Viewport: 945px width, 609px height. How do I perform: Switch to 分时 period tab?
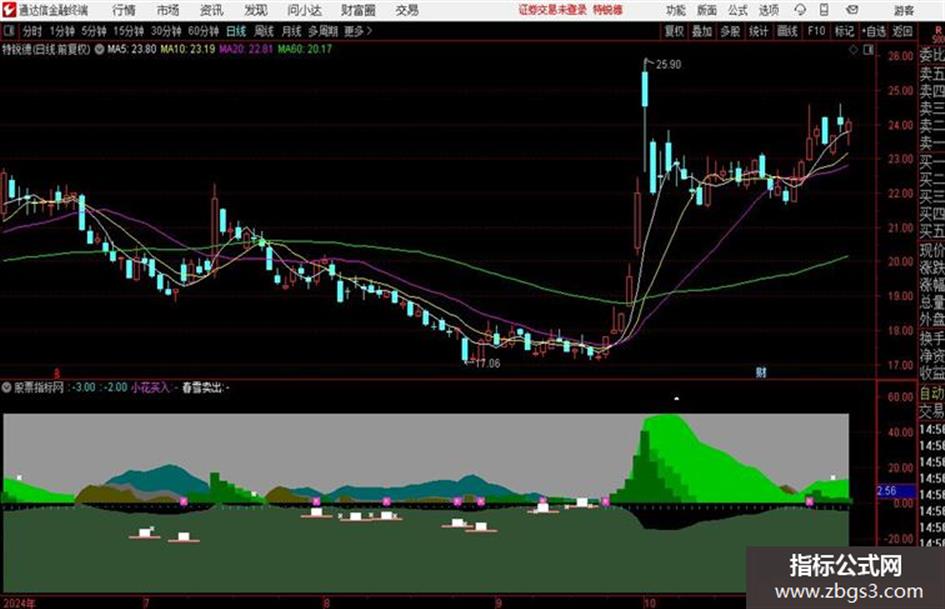pyautogui.click(x=33, y=31)
